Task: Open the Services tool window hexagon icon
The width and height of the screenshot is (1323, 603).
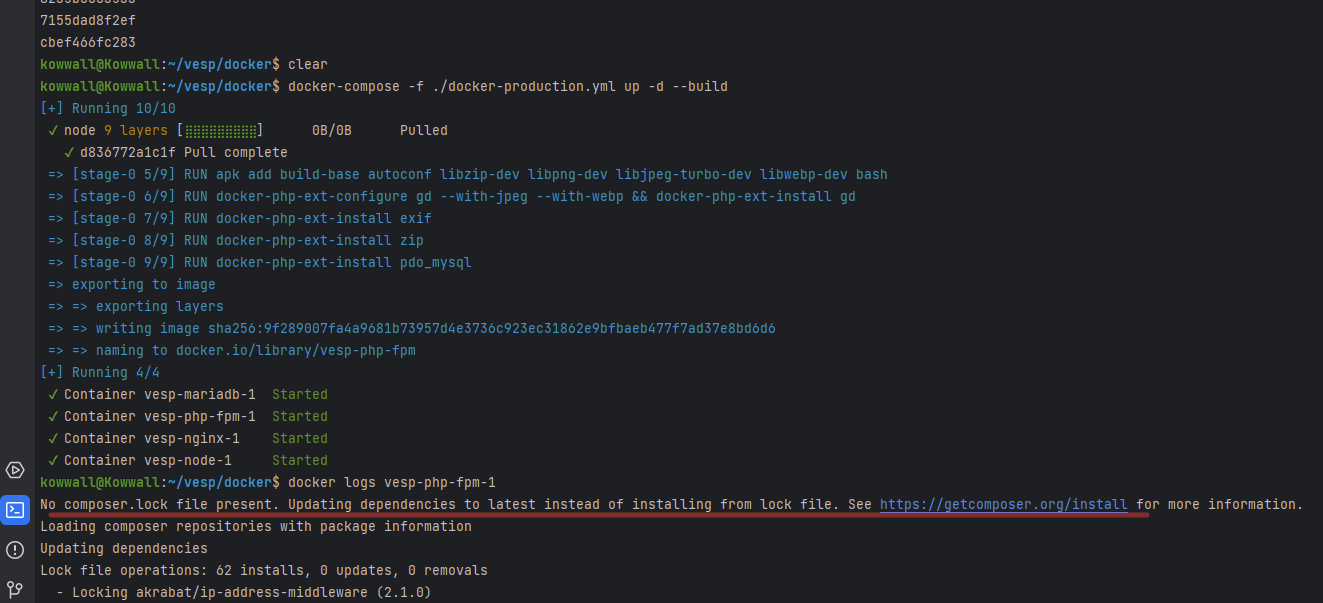Action: pos(15,470)
